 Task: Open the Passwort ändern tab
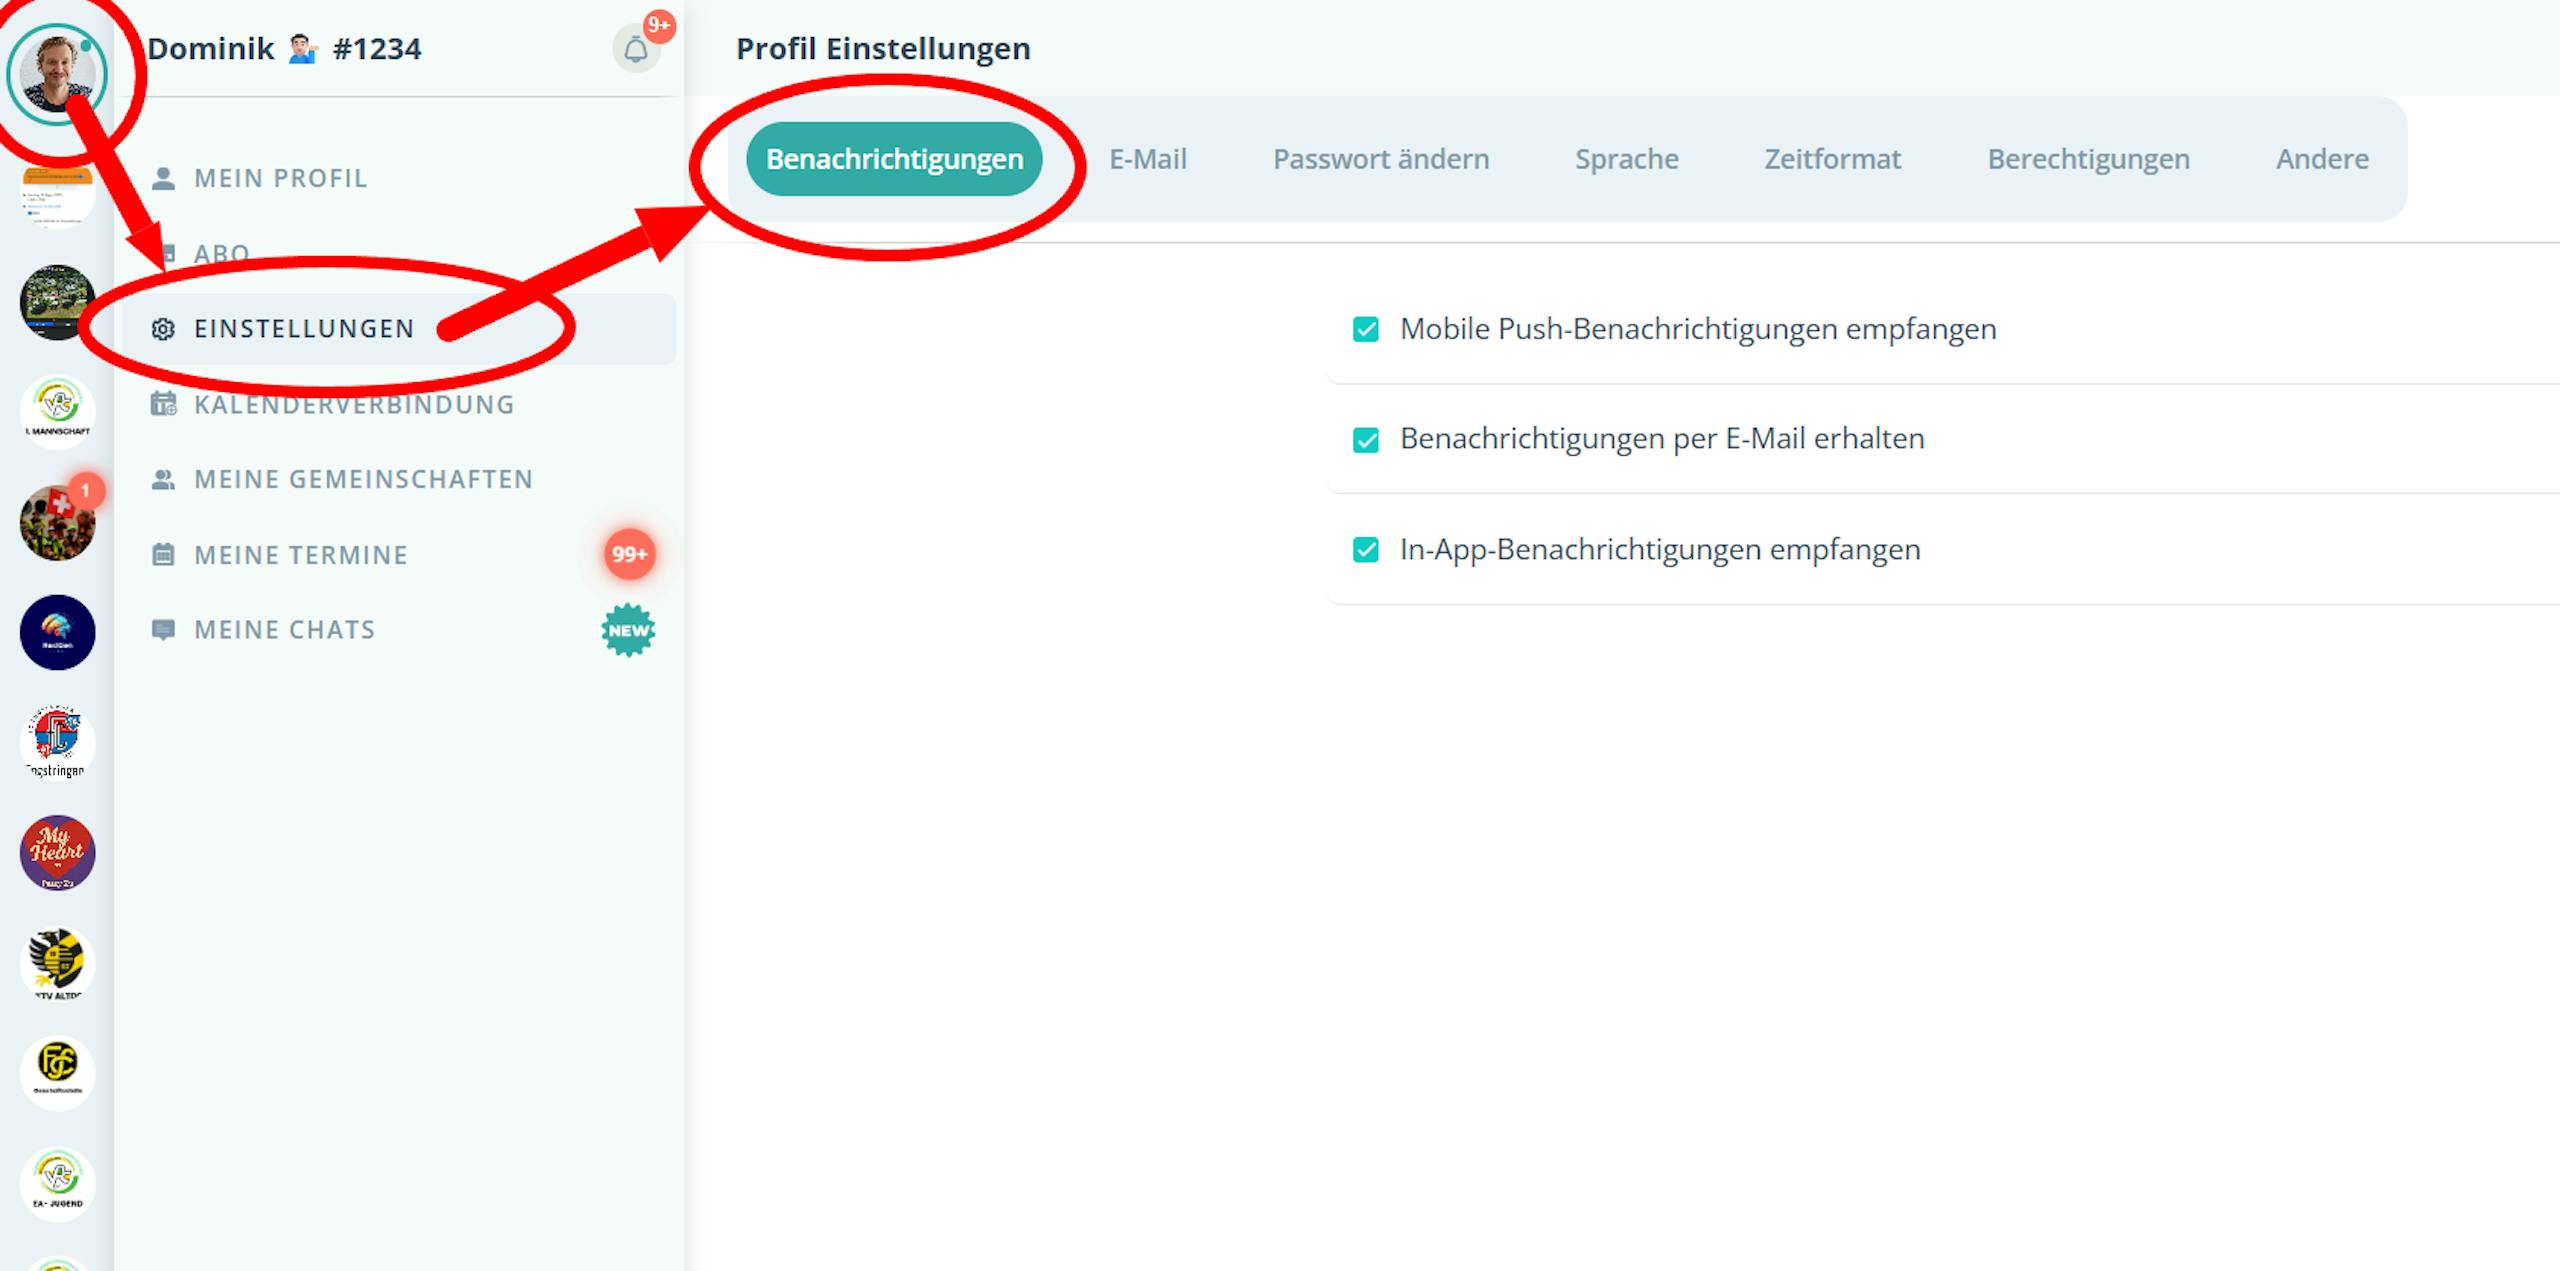pyautogui.click(x=1380, y=159)
